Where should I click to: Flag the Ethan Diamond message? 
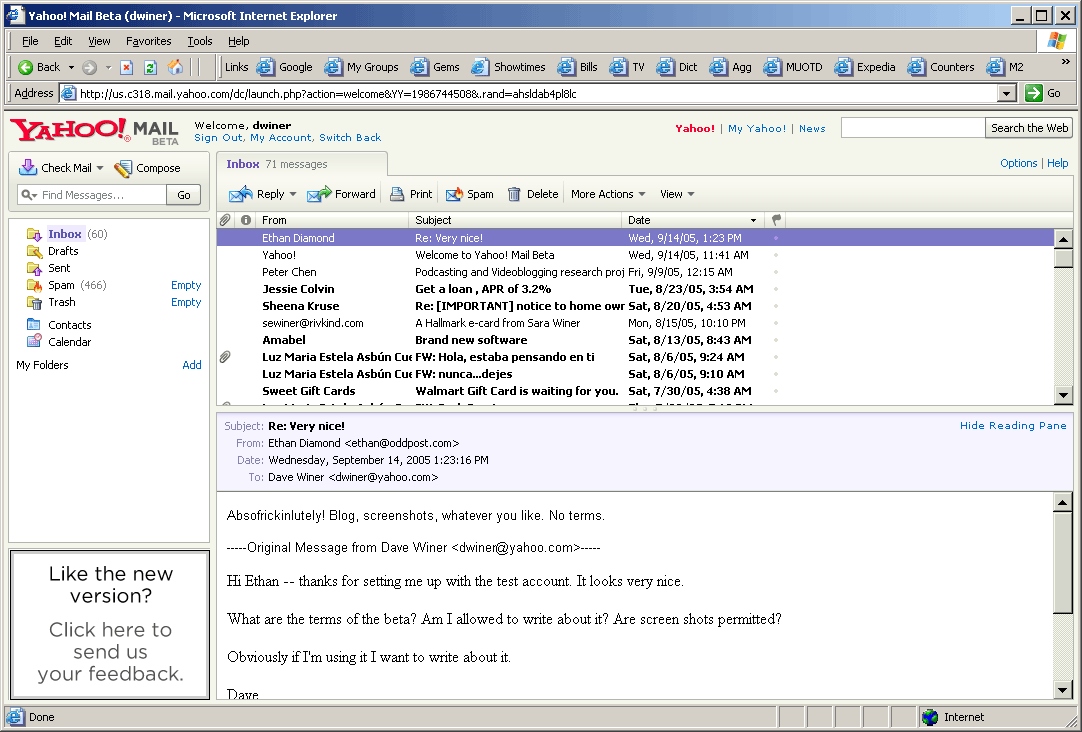click(x=775, y=237)
